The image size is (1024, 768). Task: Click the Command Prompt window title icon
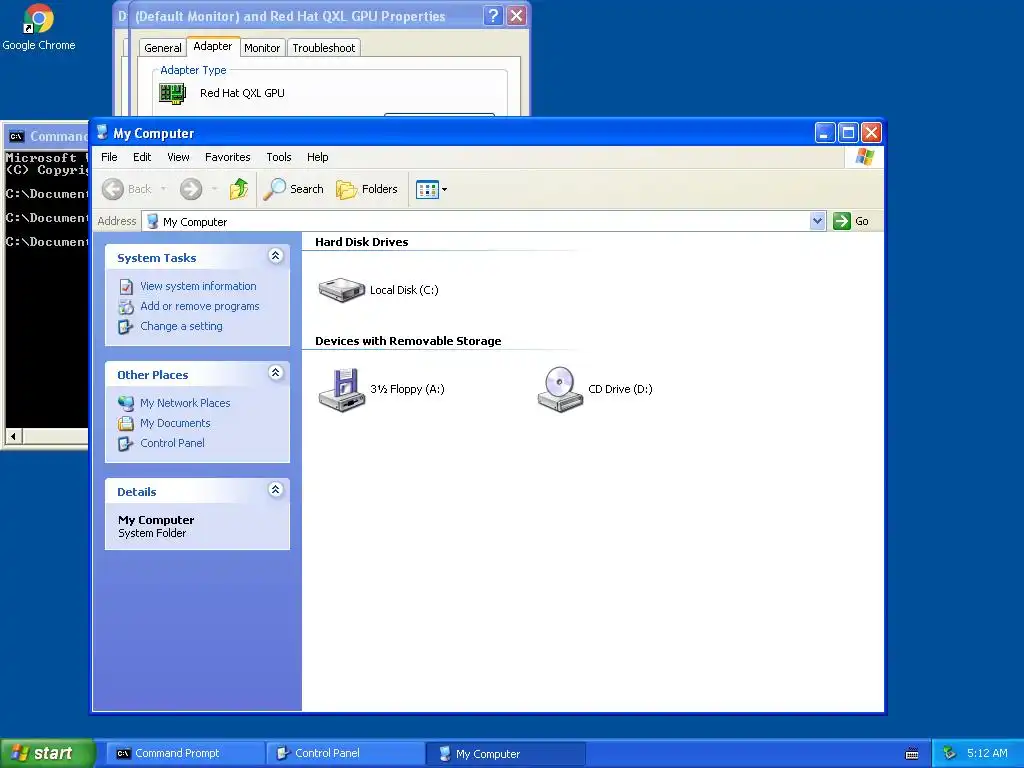(16, 136)
